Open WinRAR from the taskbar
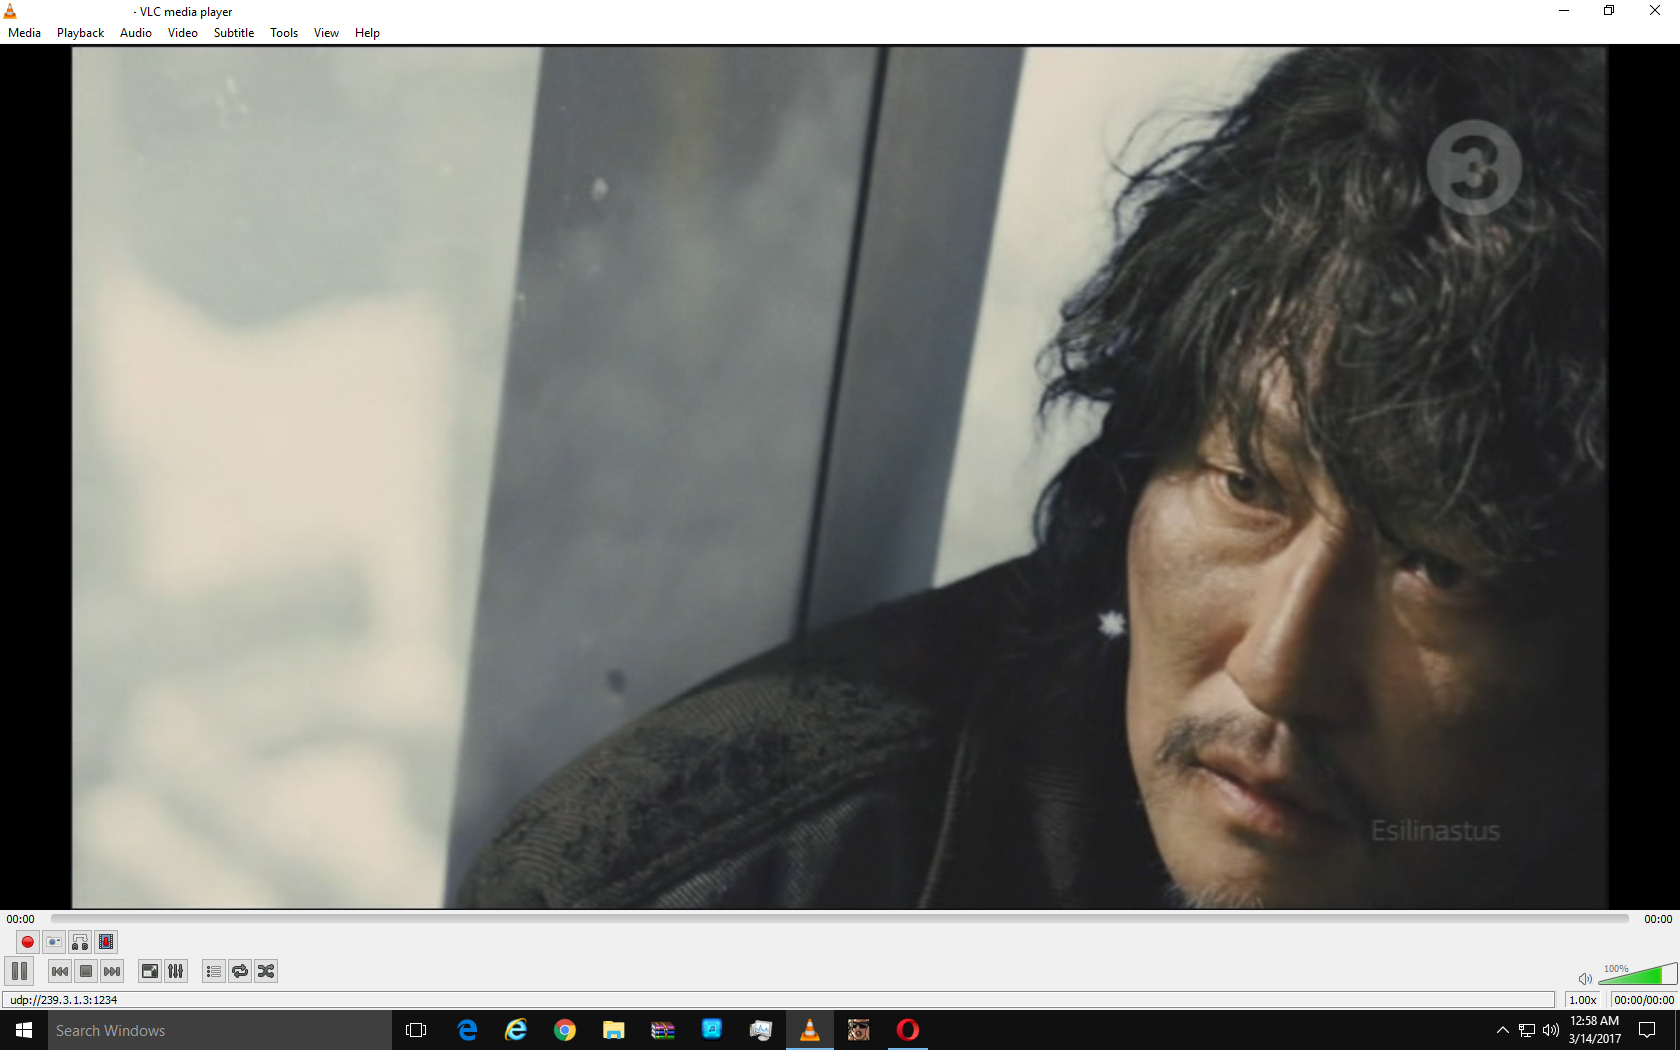 663,1030
